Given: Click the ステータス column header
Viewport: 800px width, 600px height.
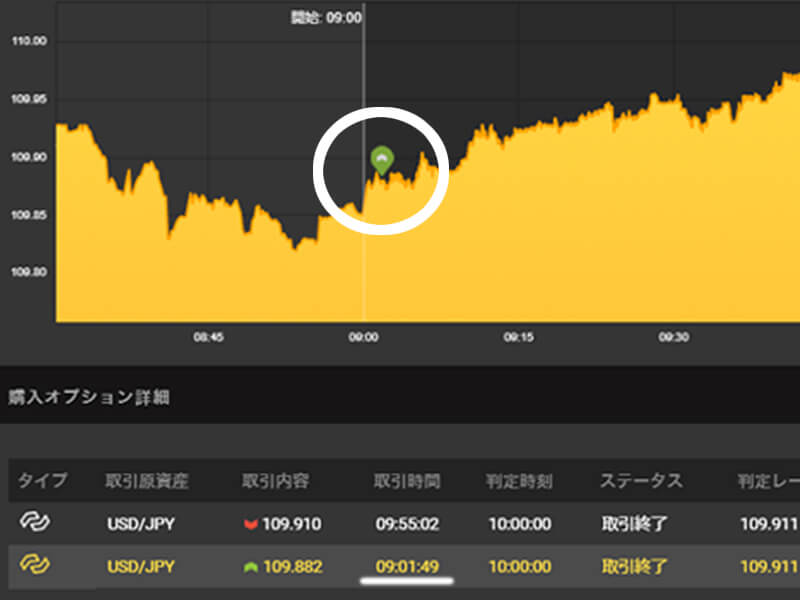Looking at the screenshot, I should [x=641, y=481].
